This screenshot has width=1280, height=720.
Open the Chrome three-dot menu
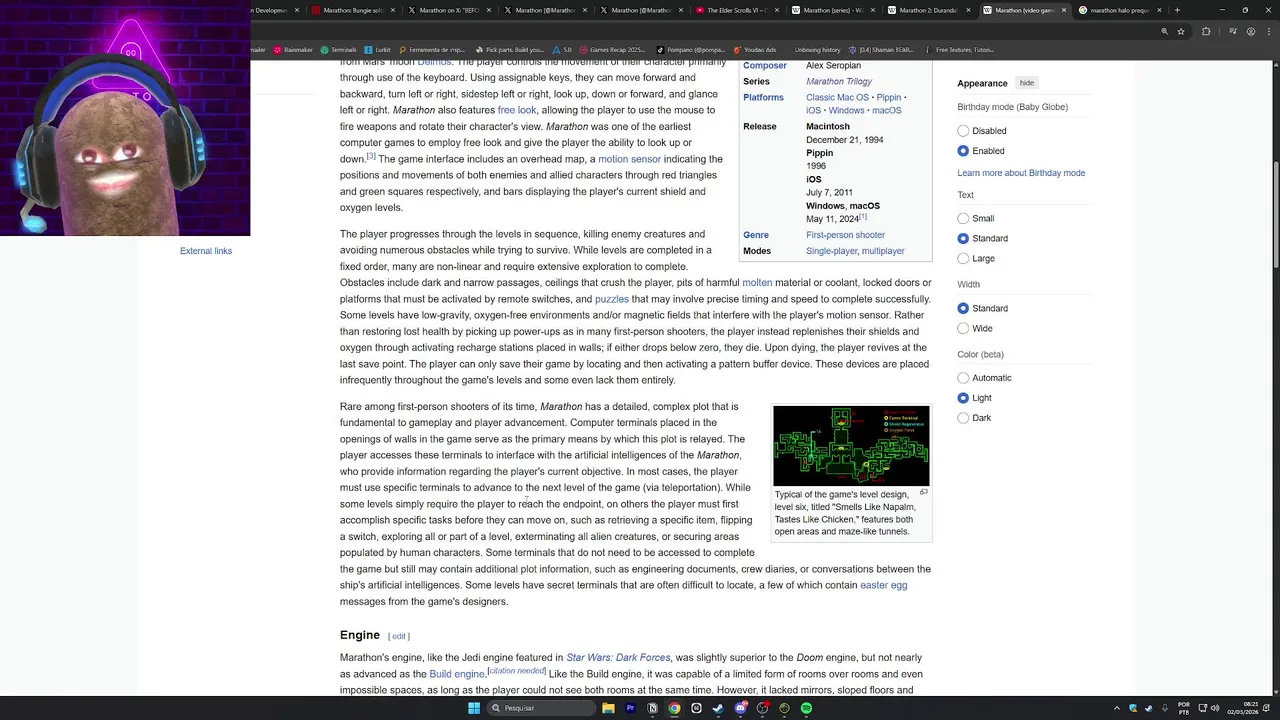click(x=1267, y=31)
